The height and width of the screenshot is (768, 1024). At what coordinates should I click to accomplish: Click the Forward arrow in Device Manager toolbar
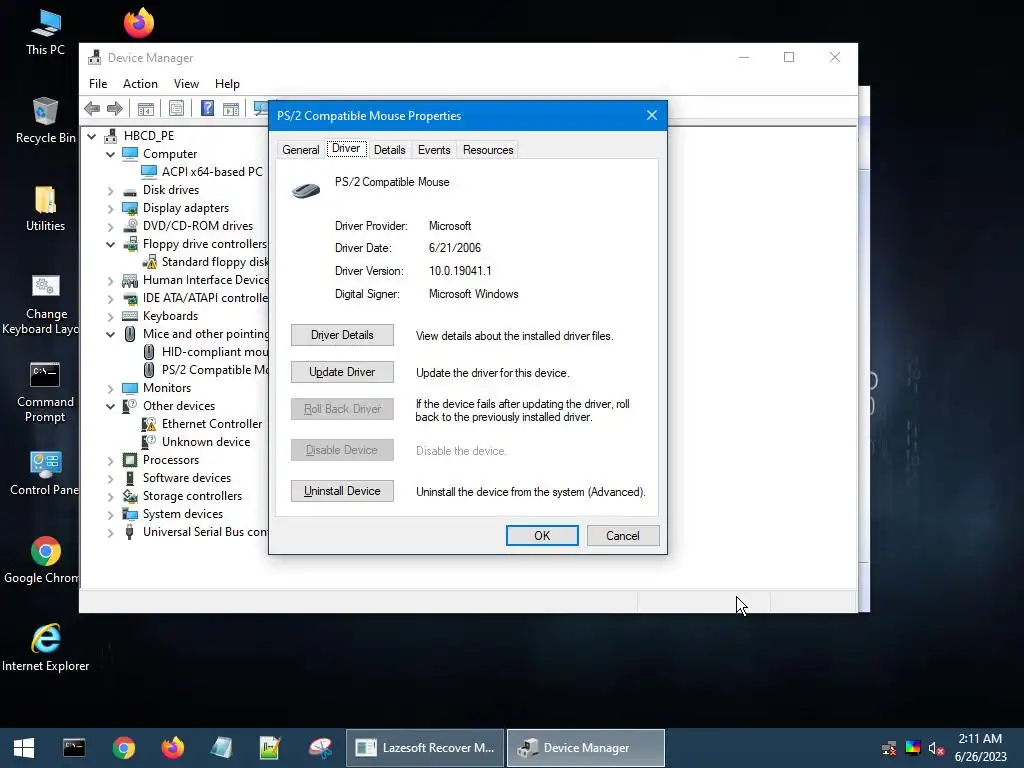point(115,108)
